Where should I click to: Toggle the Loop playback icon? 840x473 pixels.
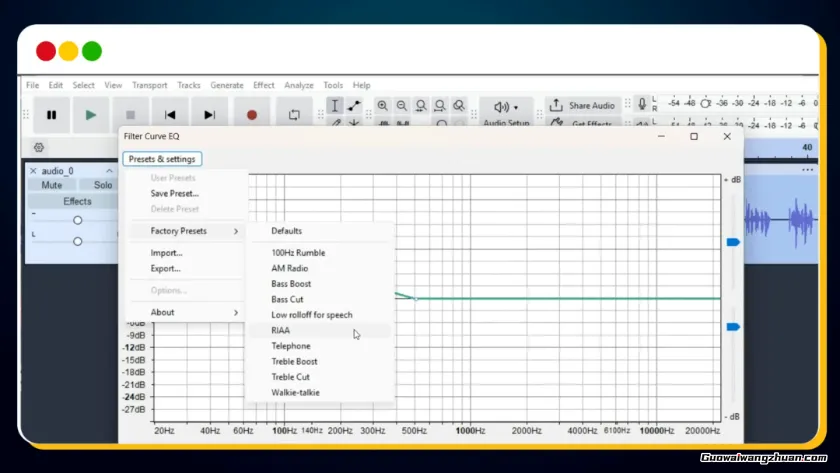click(294, 115)
